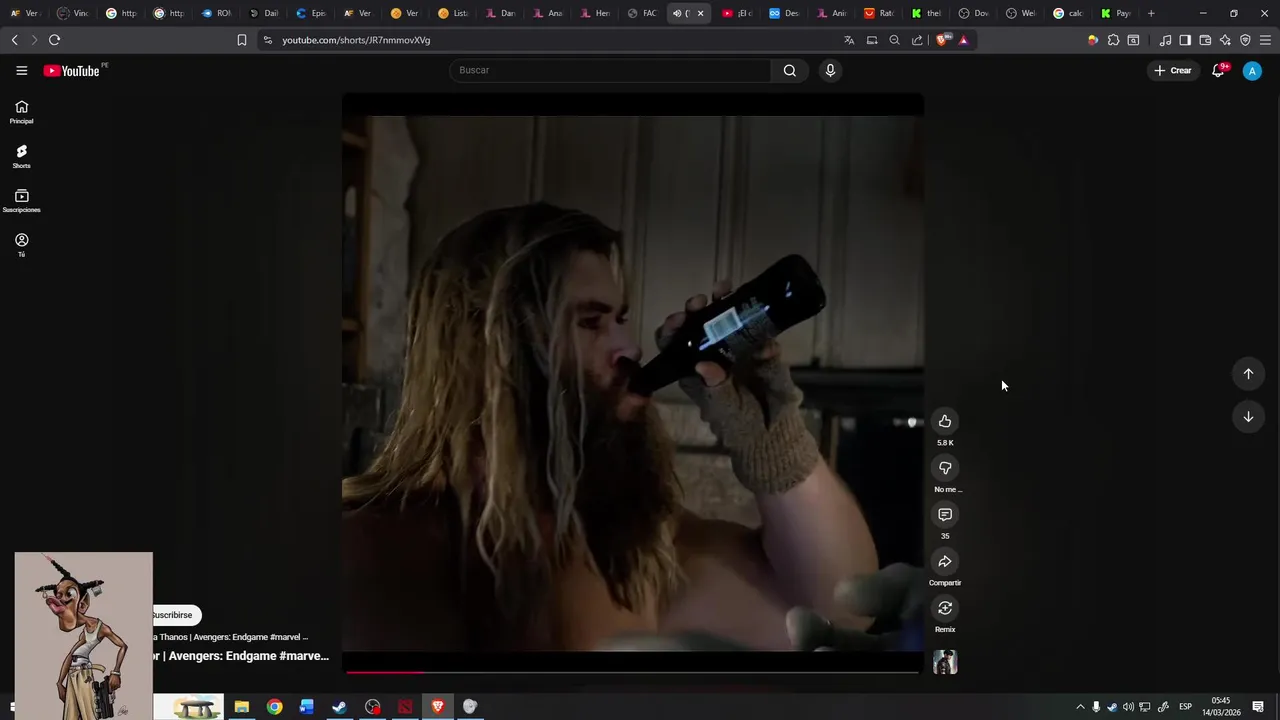1280x720 pixels.
Task: Bookmark this page with bookmark icon
Action: pyautogui.click(x=242, y=40)
